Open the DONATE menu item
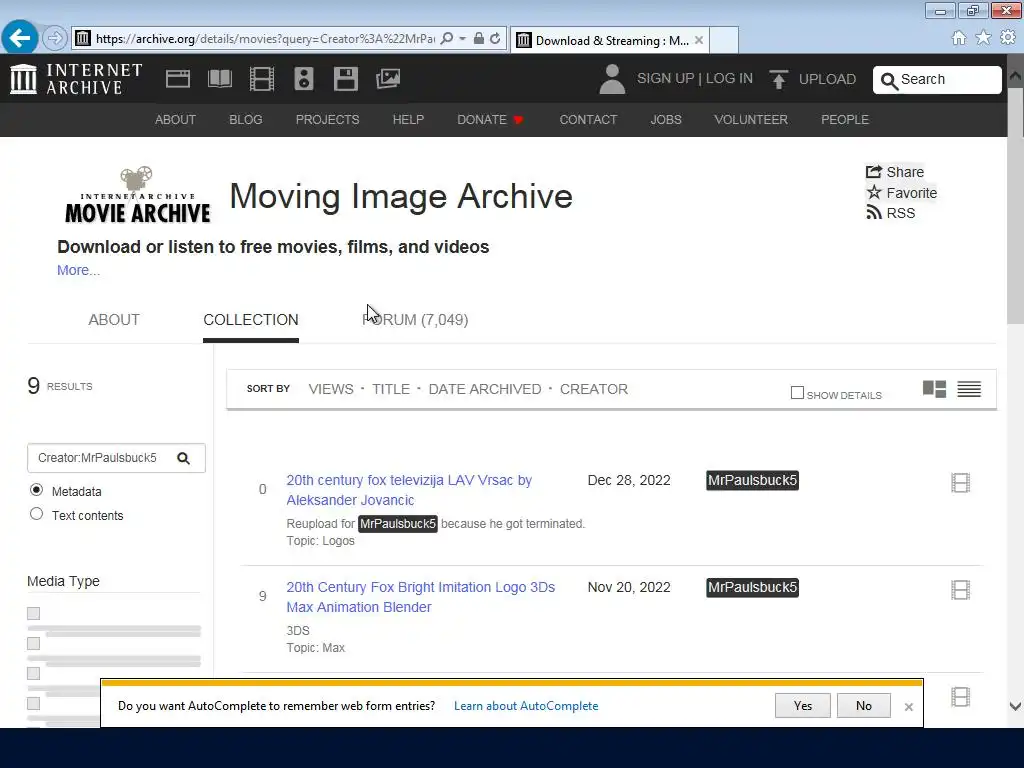1024x768 pixels. click(x=490, y=120)
